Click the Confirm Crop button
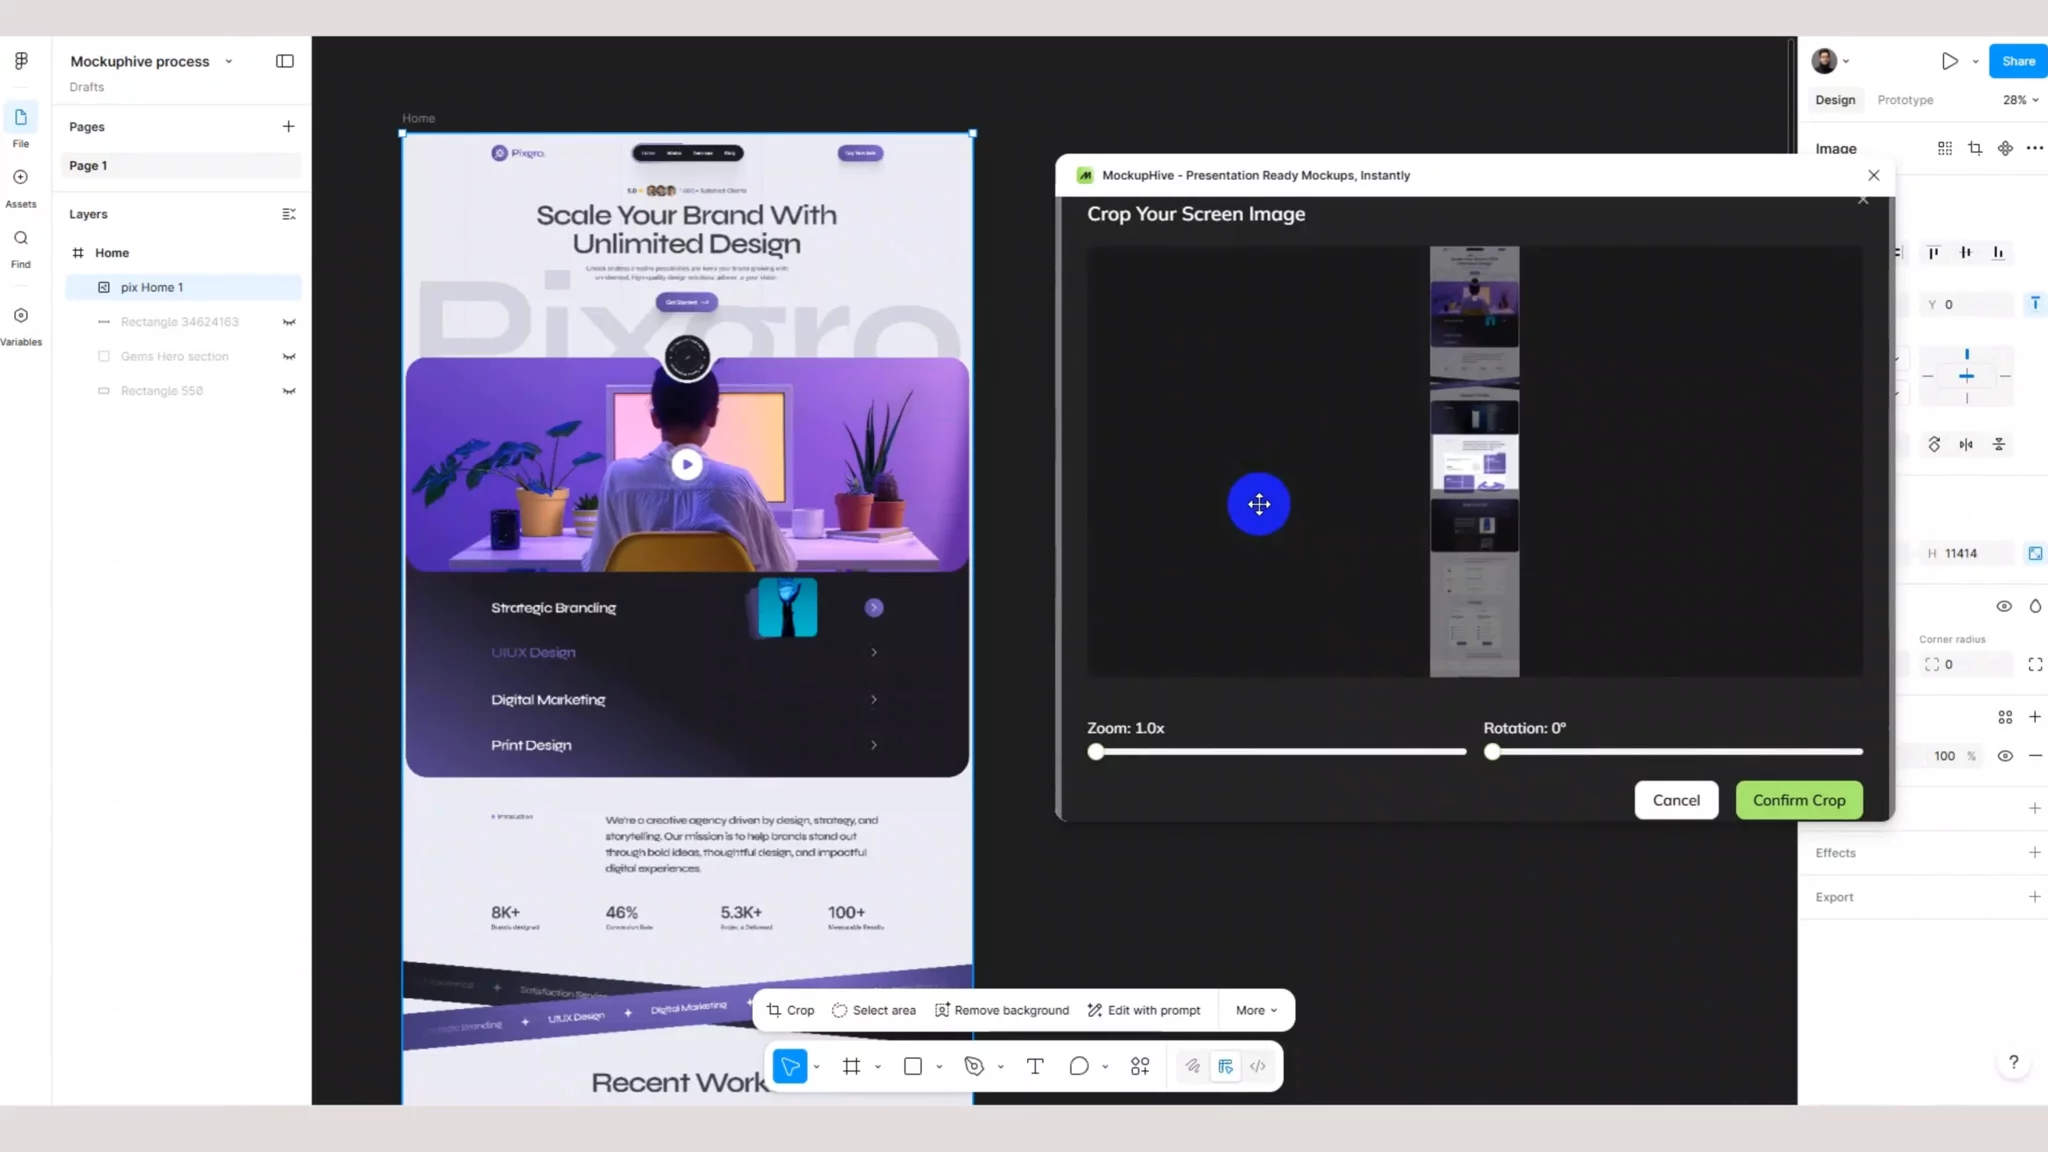 click(x=1797, y=800)
